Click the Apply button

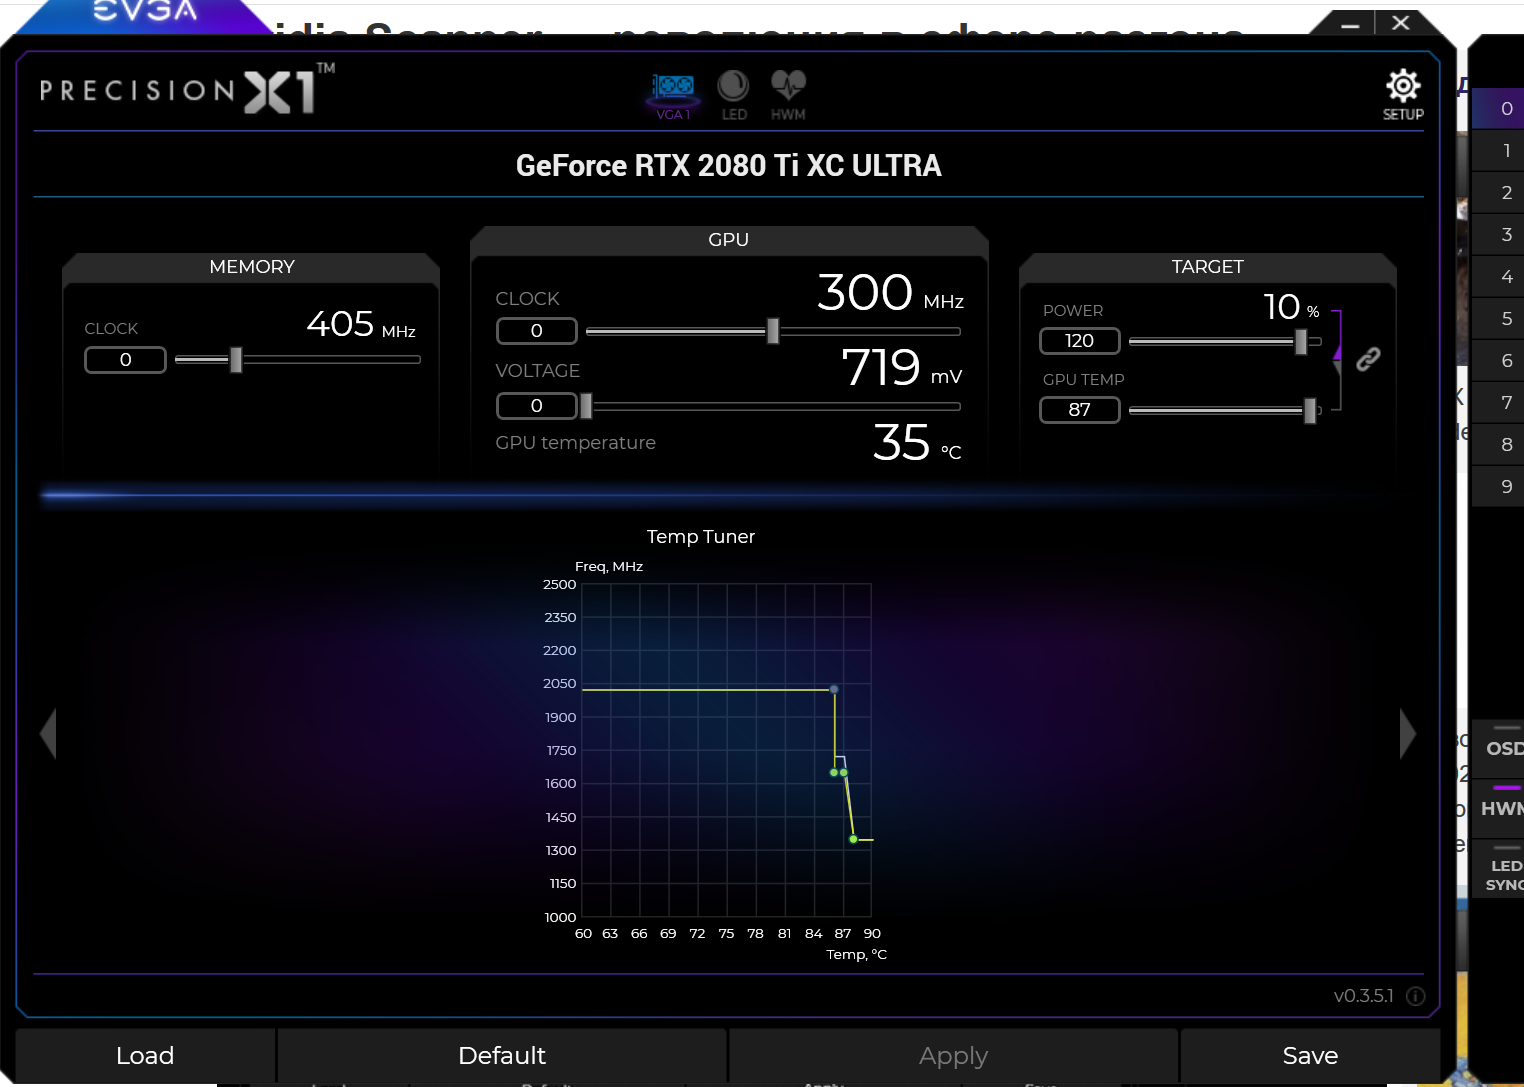954,1055
